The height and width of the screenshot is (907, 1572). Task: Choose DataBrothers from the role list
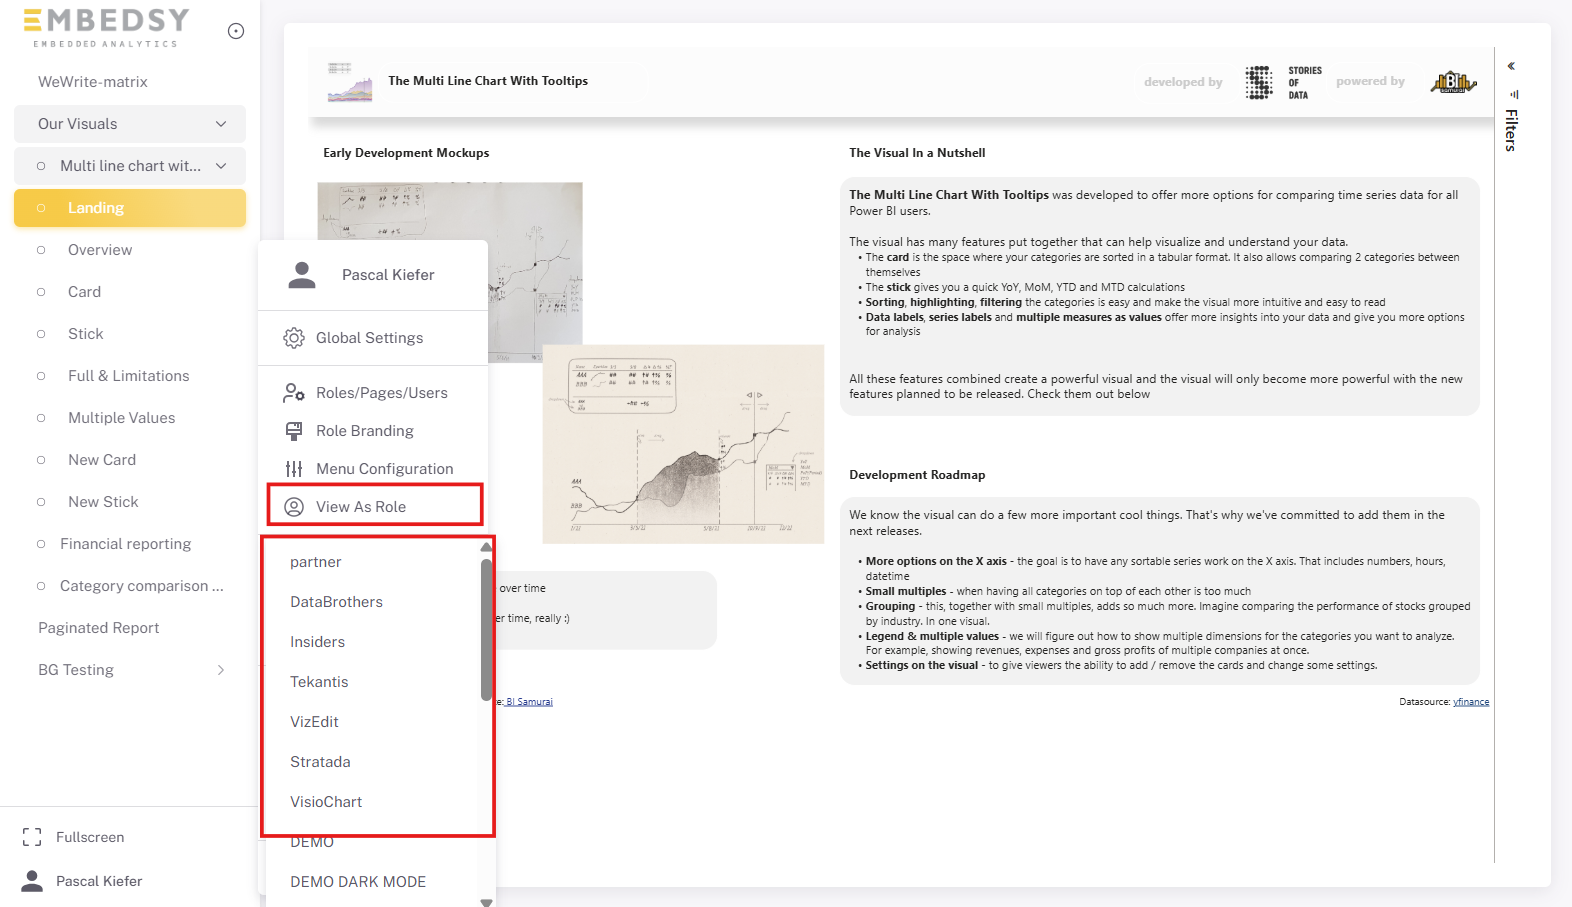pos(336,602)
